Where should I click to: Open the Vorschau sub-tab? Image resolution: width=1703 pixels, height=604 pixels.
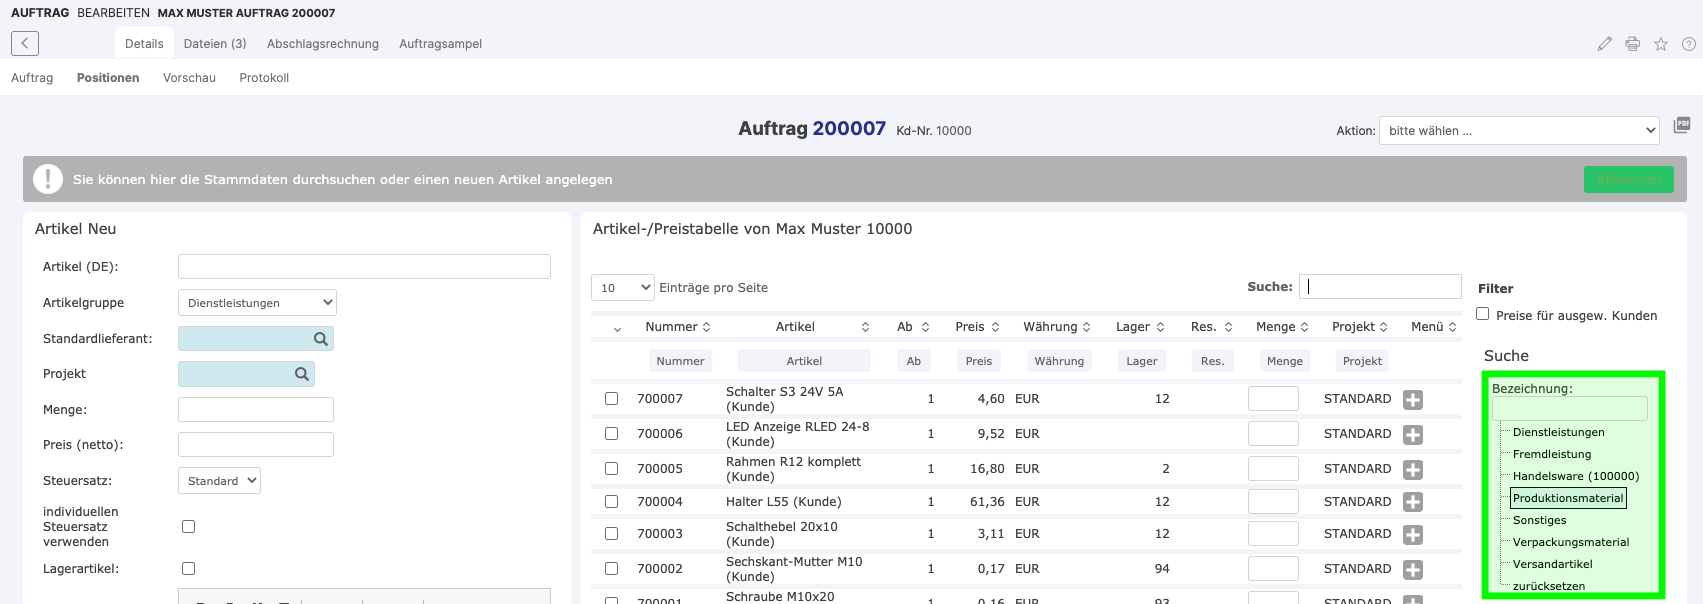point(189,78)
